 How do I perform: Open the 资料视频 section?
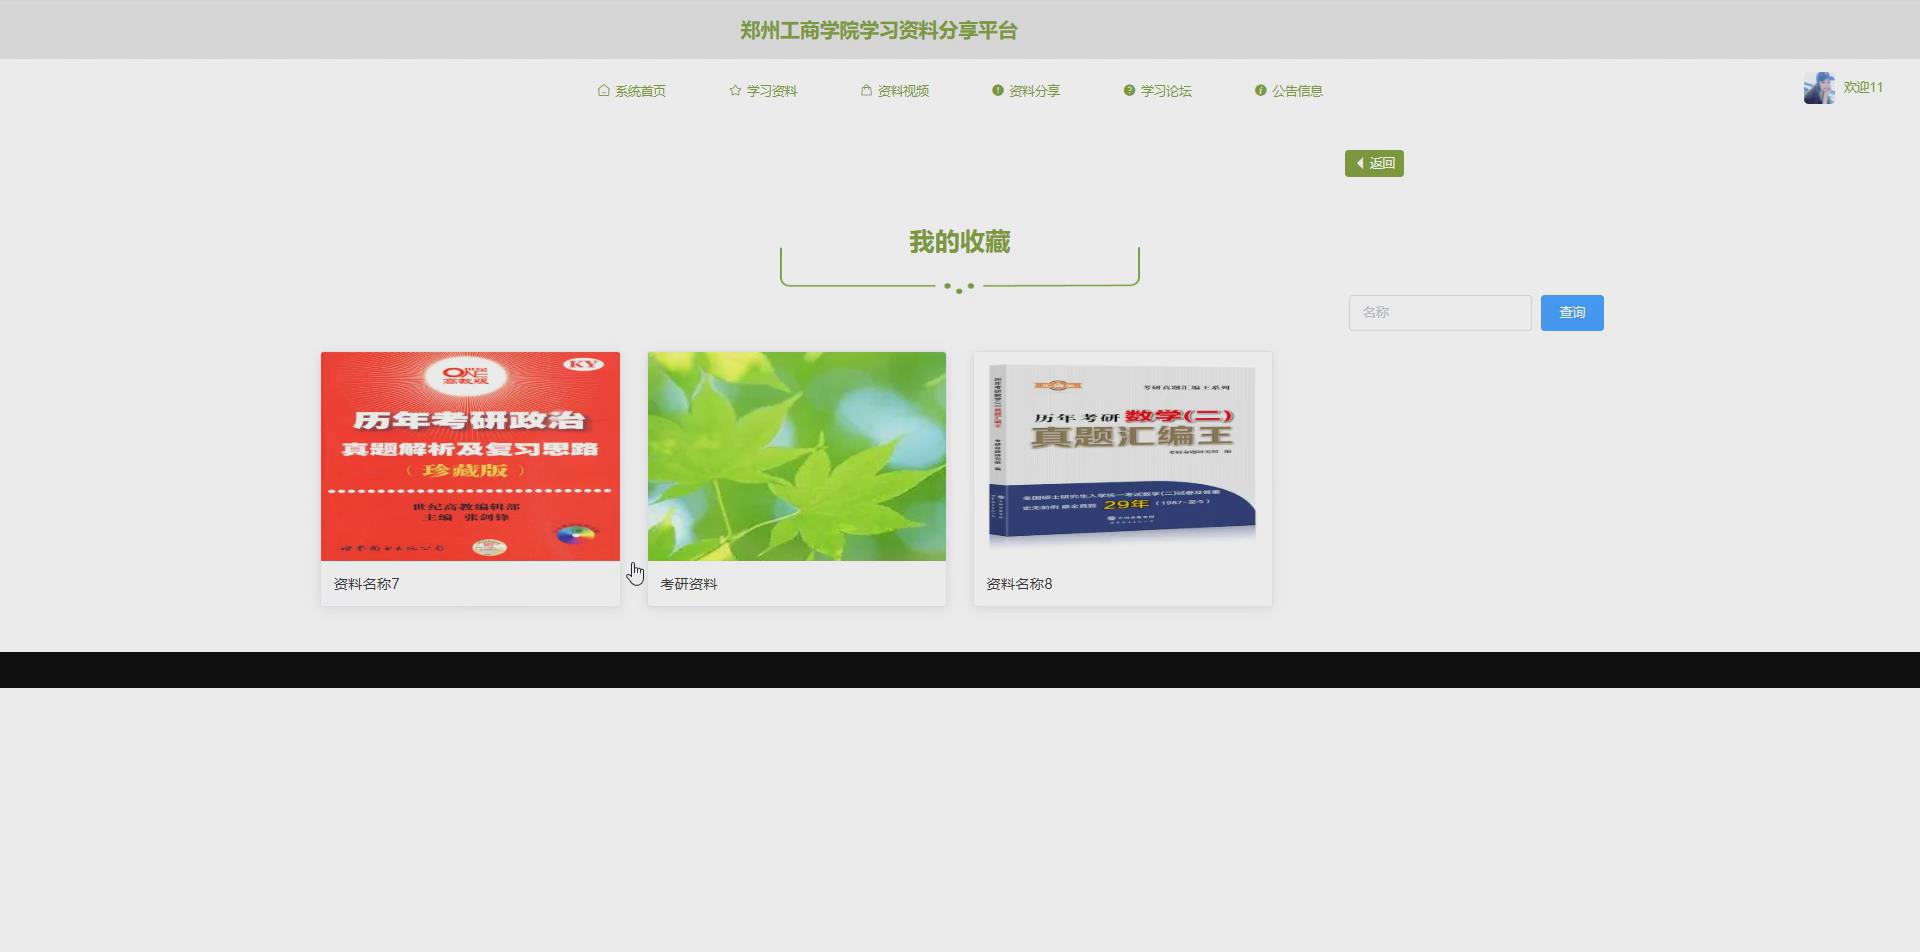pyautogui.click(x=903, y=90)
